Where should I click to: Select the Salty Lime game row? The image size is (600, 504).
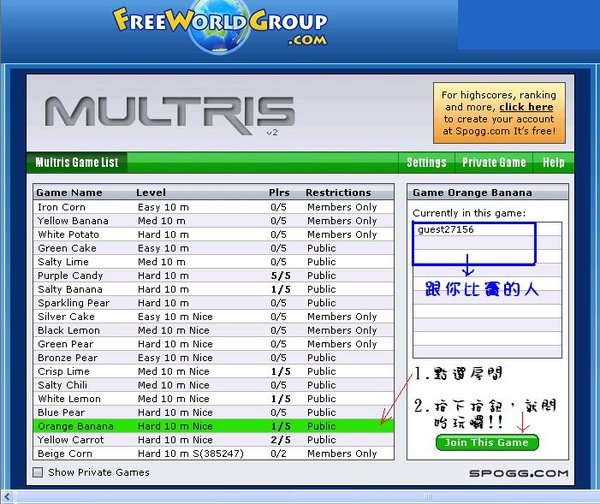tap(214, 262)
